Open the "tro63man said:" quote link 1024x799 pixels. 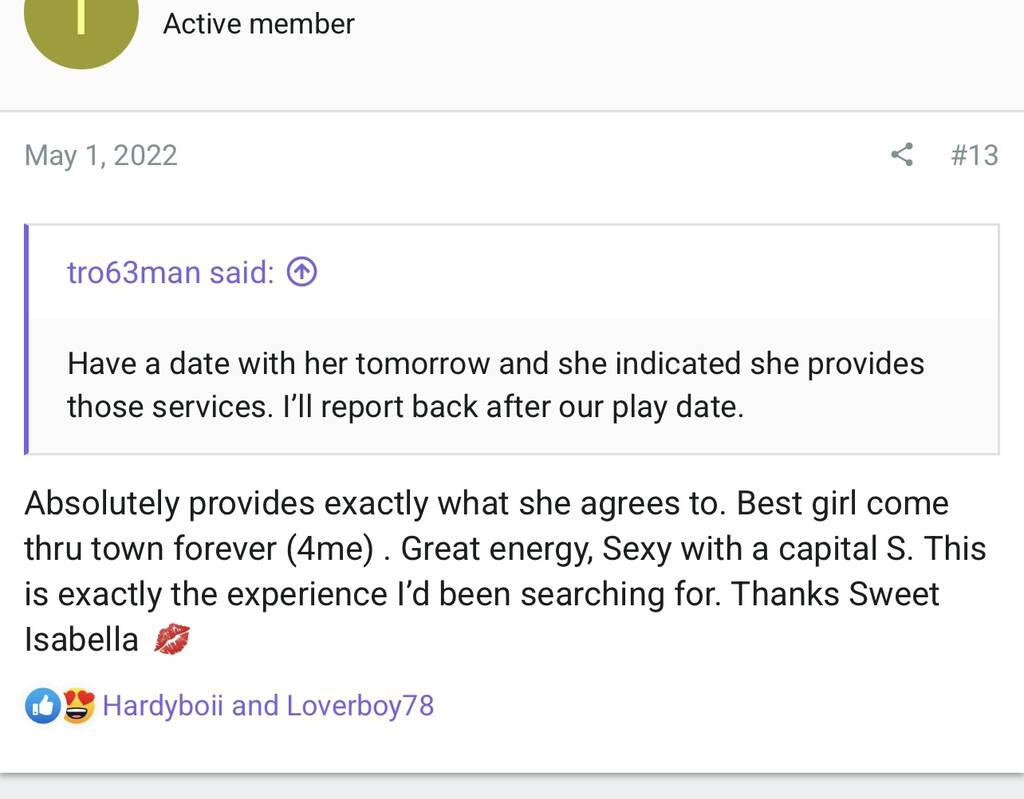pyautogui.click(x=170, y=271)
